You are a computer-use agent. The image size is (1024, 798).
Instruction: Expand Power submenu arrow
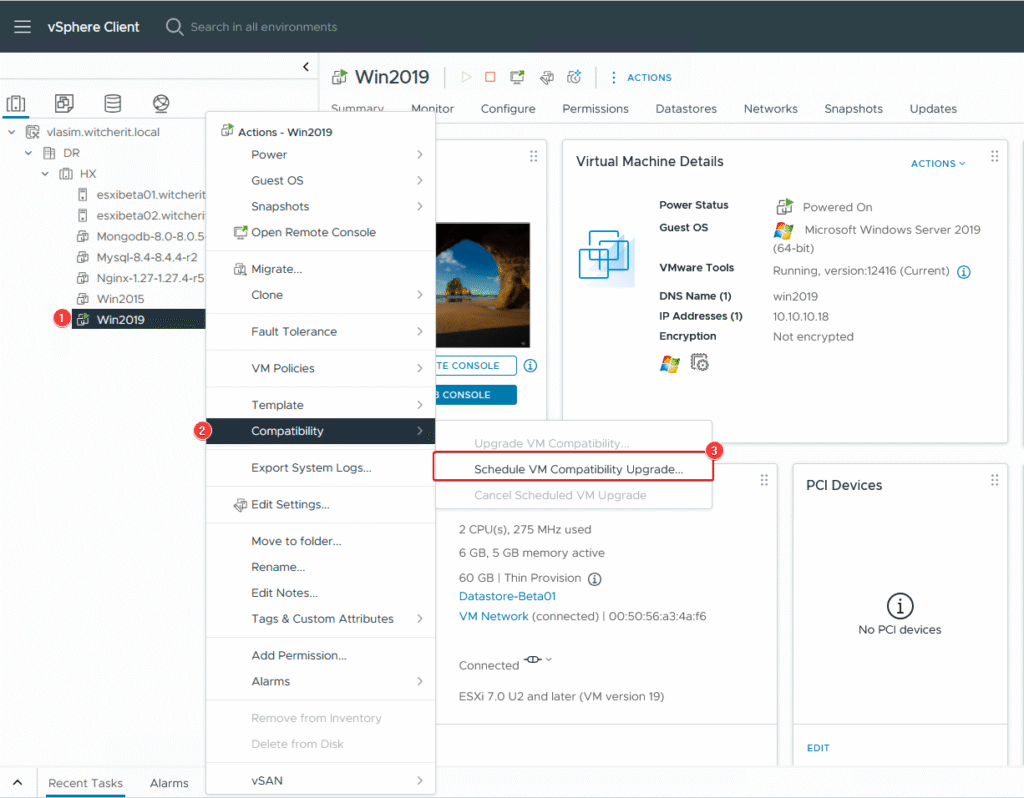(x=419, y=155)
